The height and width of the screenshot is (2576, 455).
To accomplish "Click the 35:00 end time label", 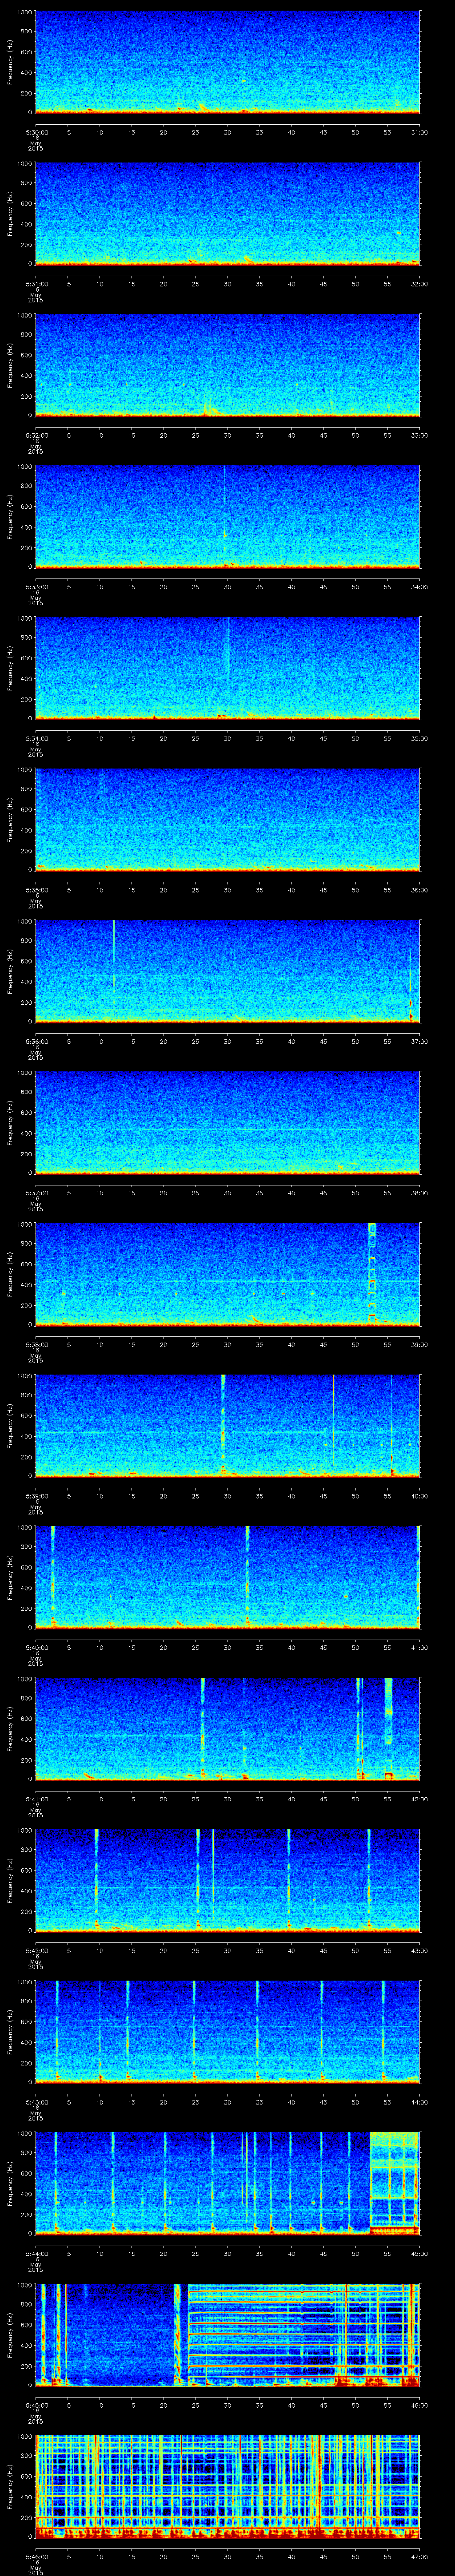I will click(419, 738).
